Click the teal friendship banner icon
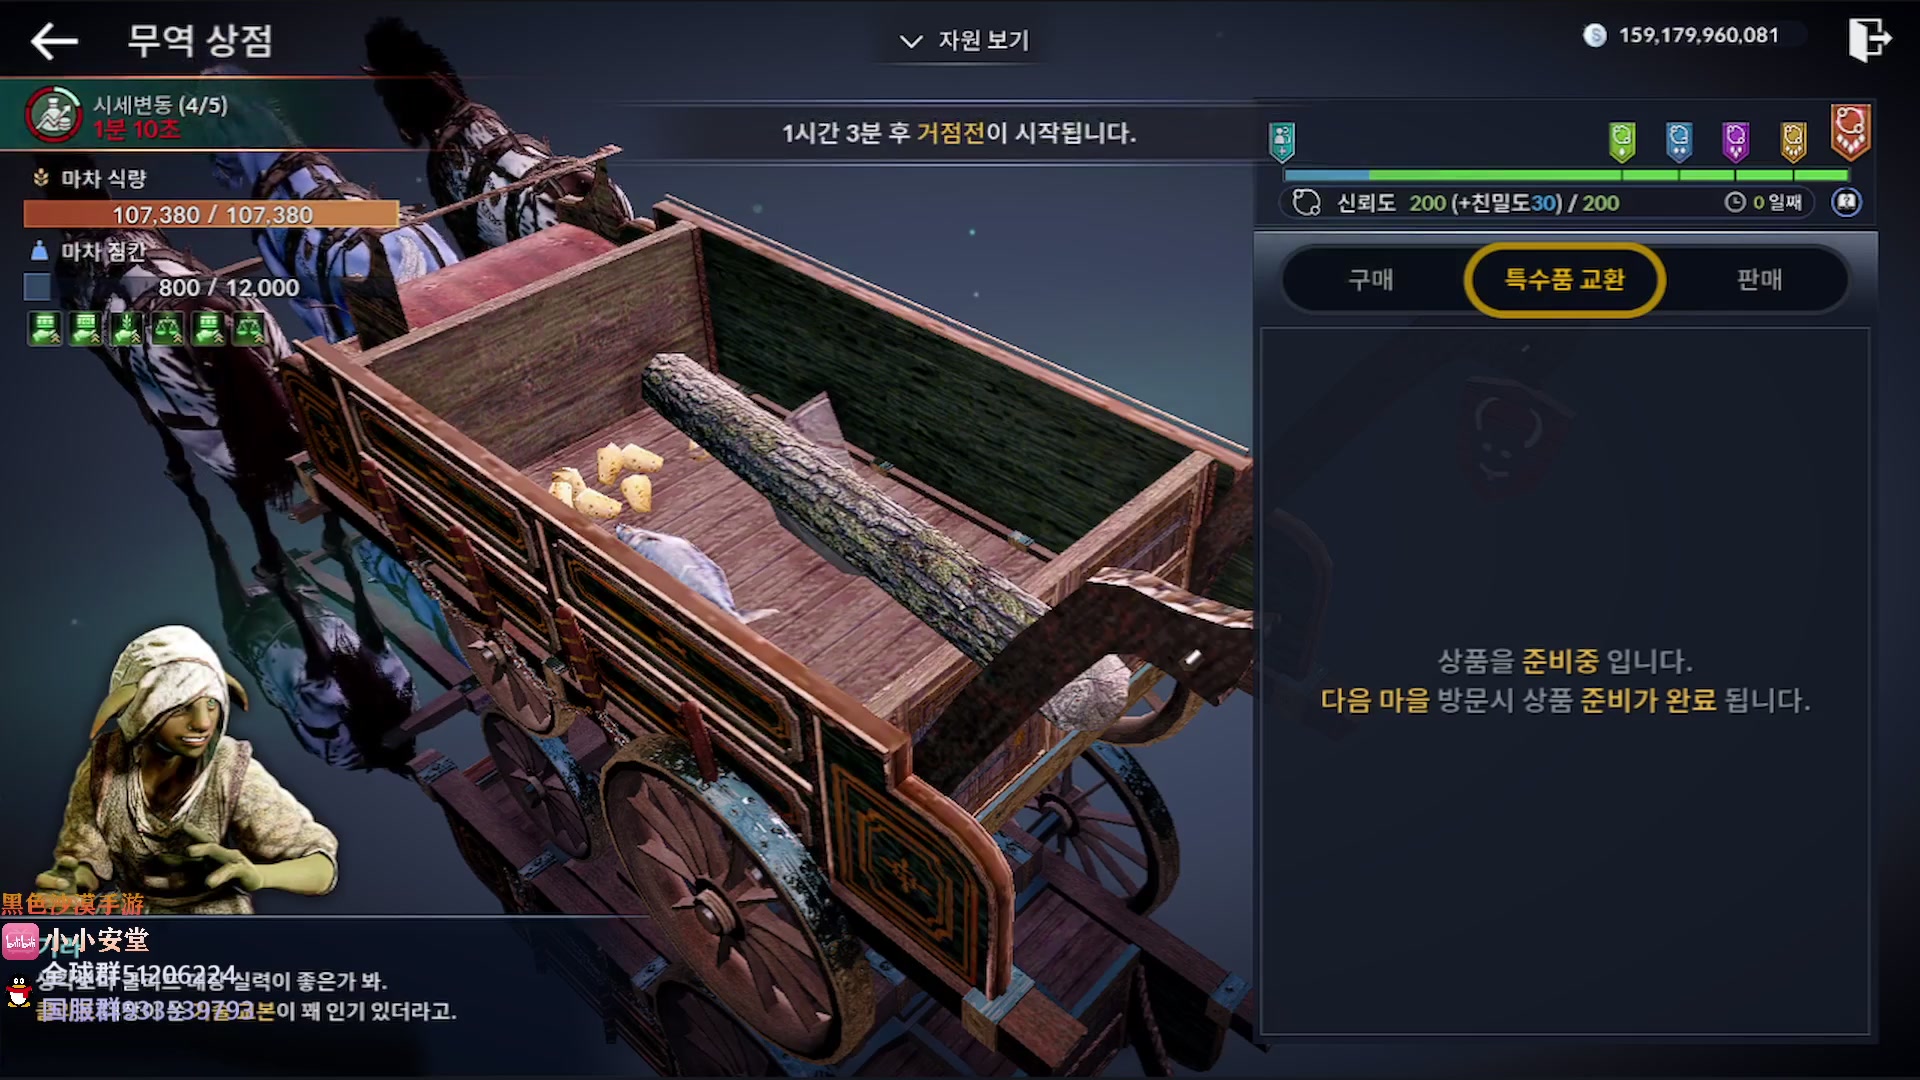The width and height of the screenshot is (1920, 1080). click(1282, 141)
